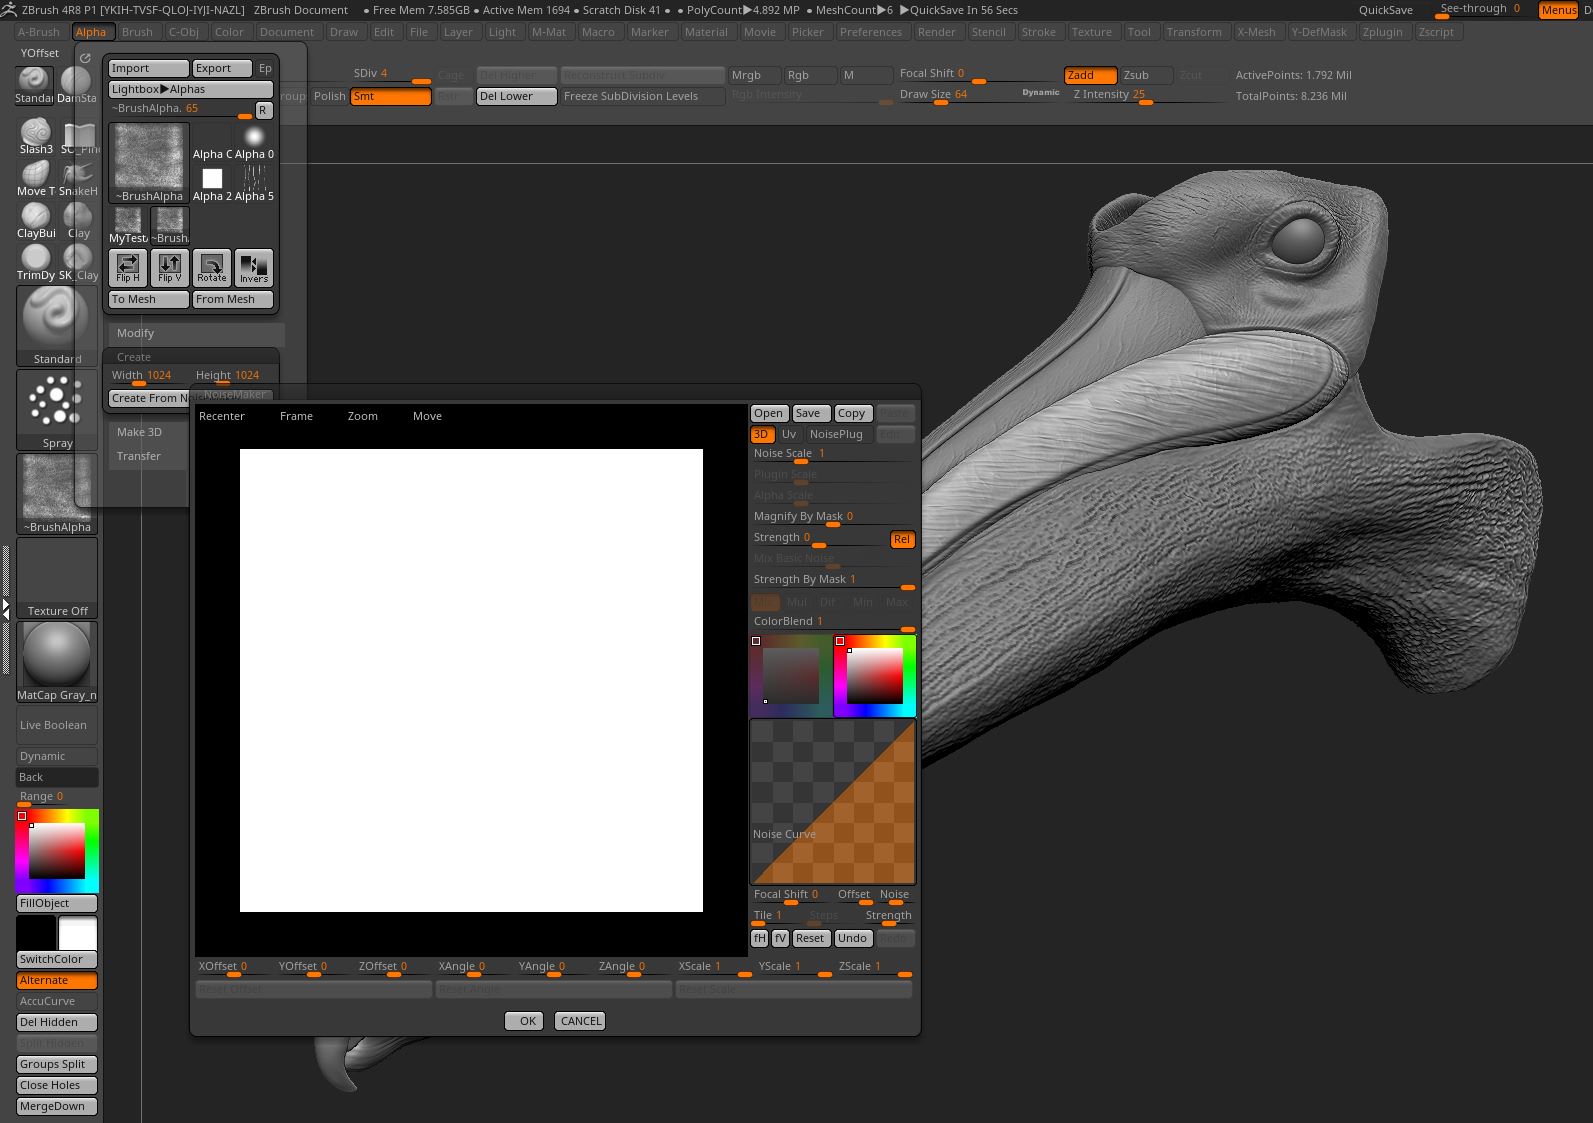Screen dimensions: 1593x1123
Task: Click the white noise preview canvas
Action: (471, 681)
